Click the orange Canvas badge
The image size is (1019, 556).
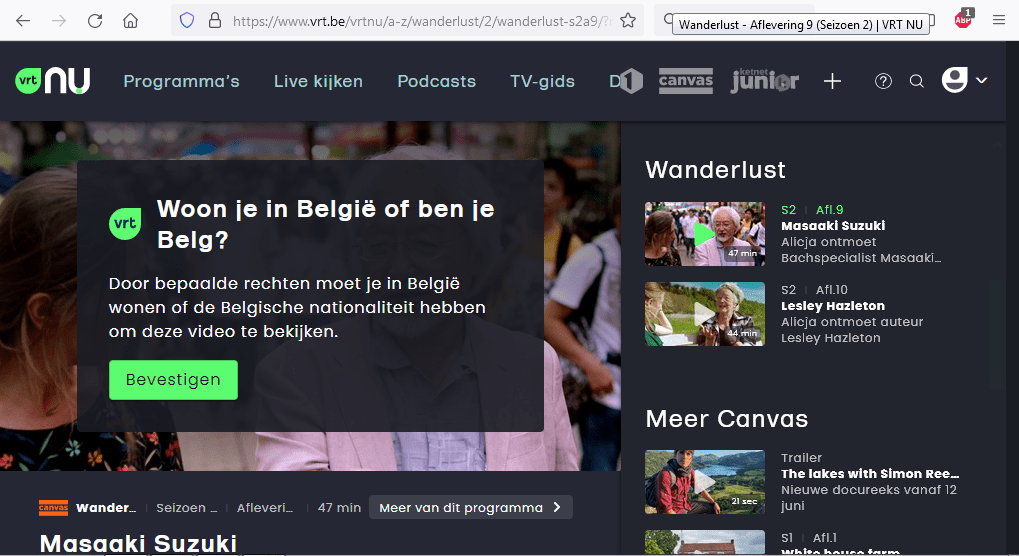coord(53,508)
